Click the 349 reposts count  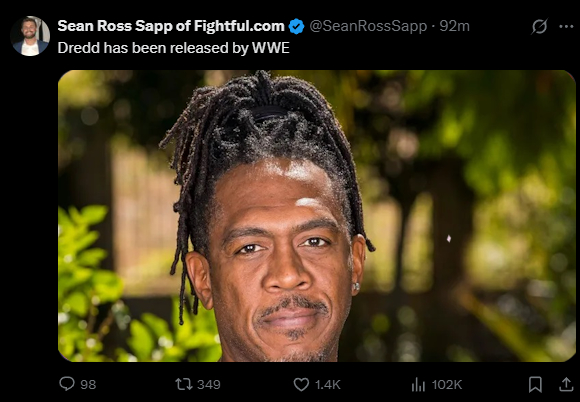209,385
